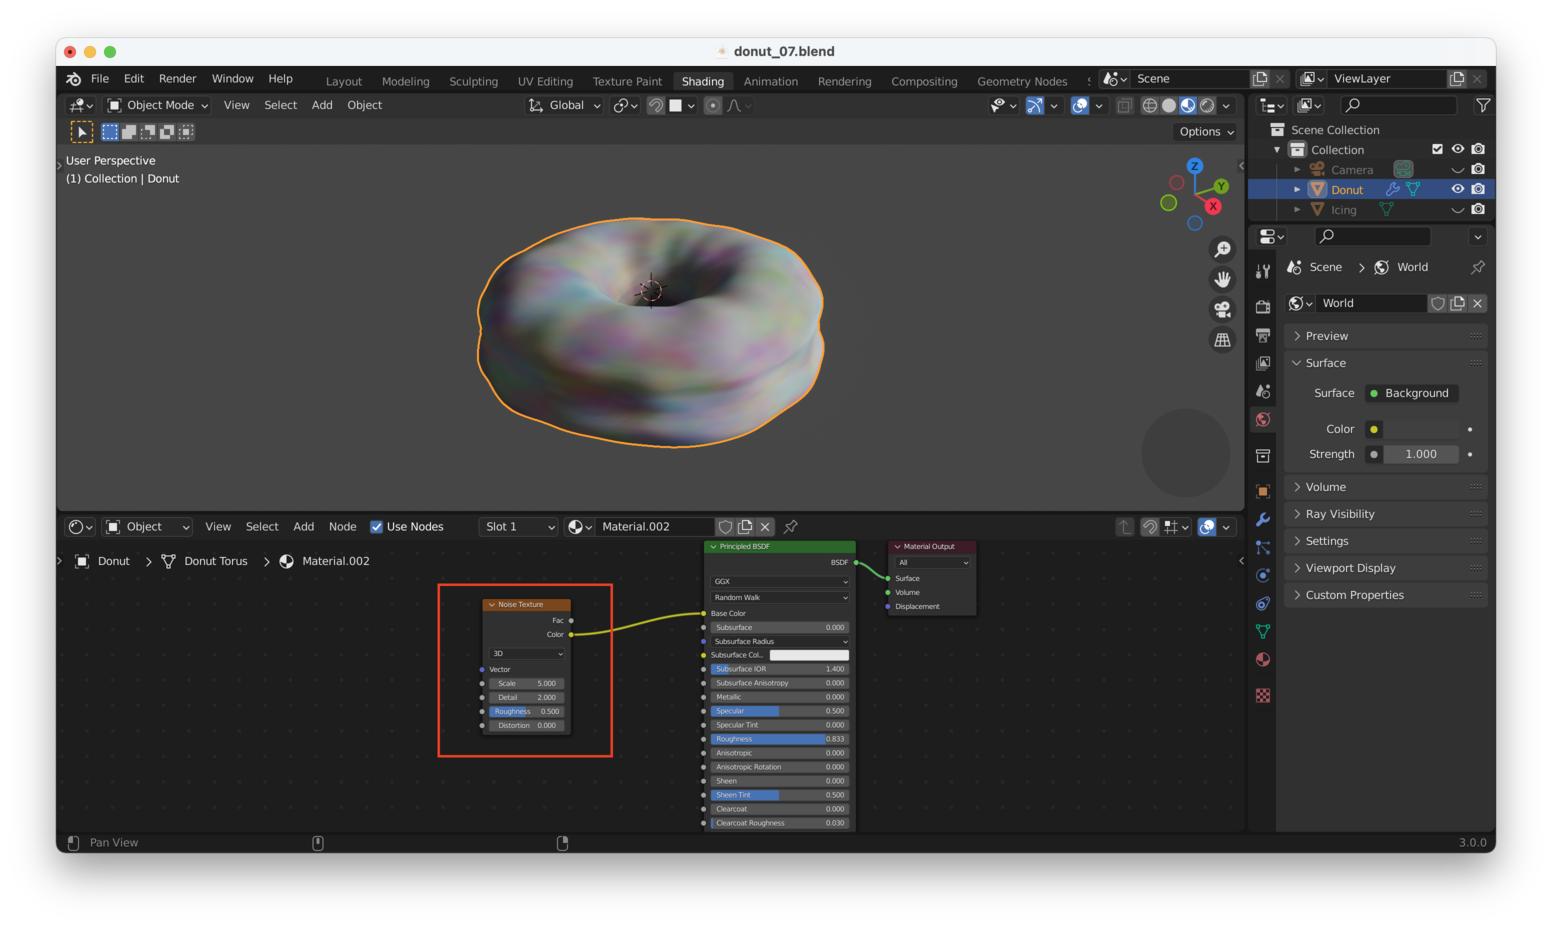The height and width of the screenshot is (927, 1552).
Task: Open the Material properties tab icon
Action: [x=1263, y=659]
